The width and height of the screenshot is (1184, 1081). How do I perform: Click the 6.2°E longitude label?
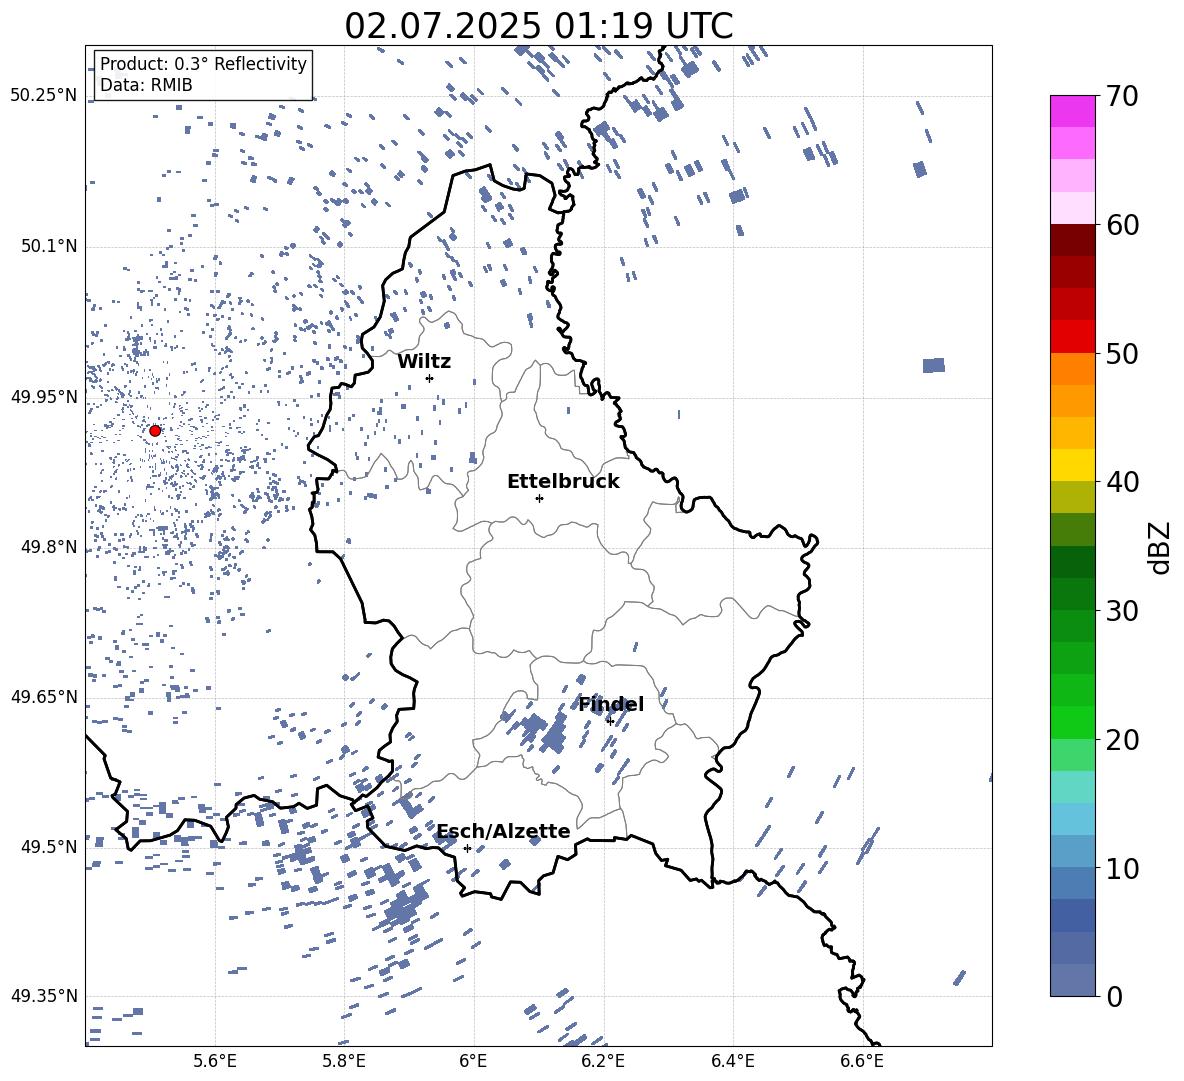(603, 1061)
